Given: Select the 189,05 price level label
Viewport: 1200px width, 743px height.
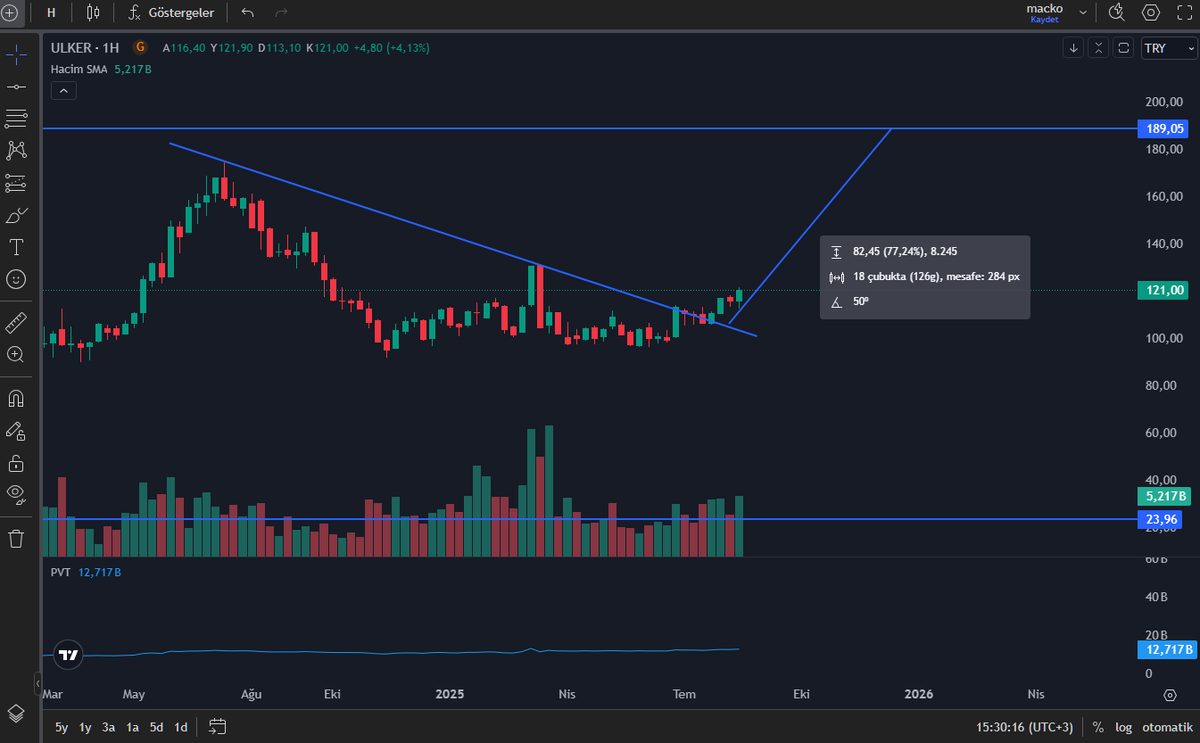Looking at the screenshot, I should click(x=1163, y=128).
